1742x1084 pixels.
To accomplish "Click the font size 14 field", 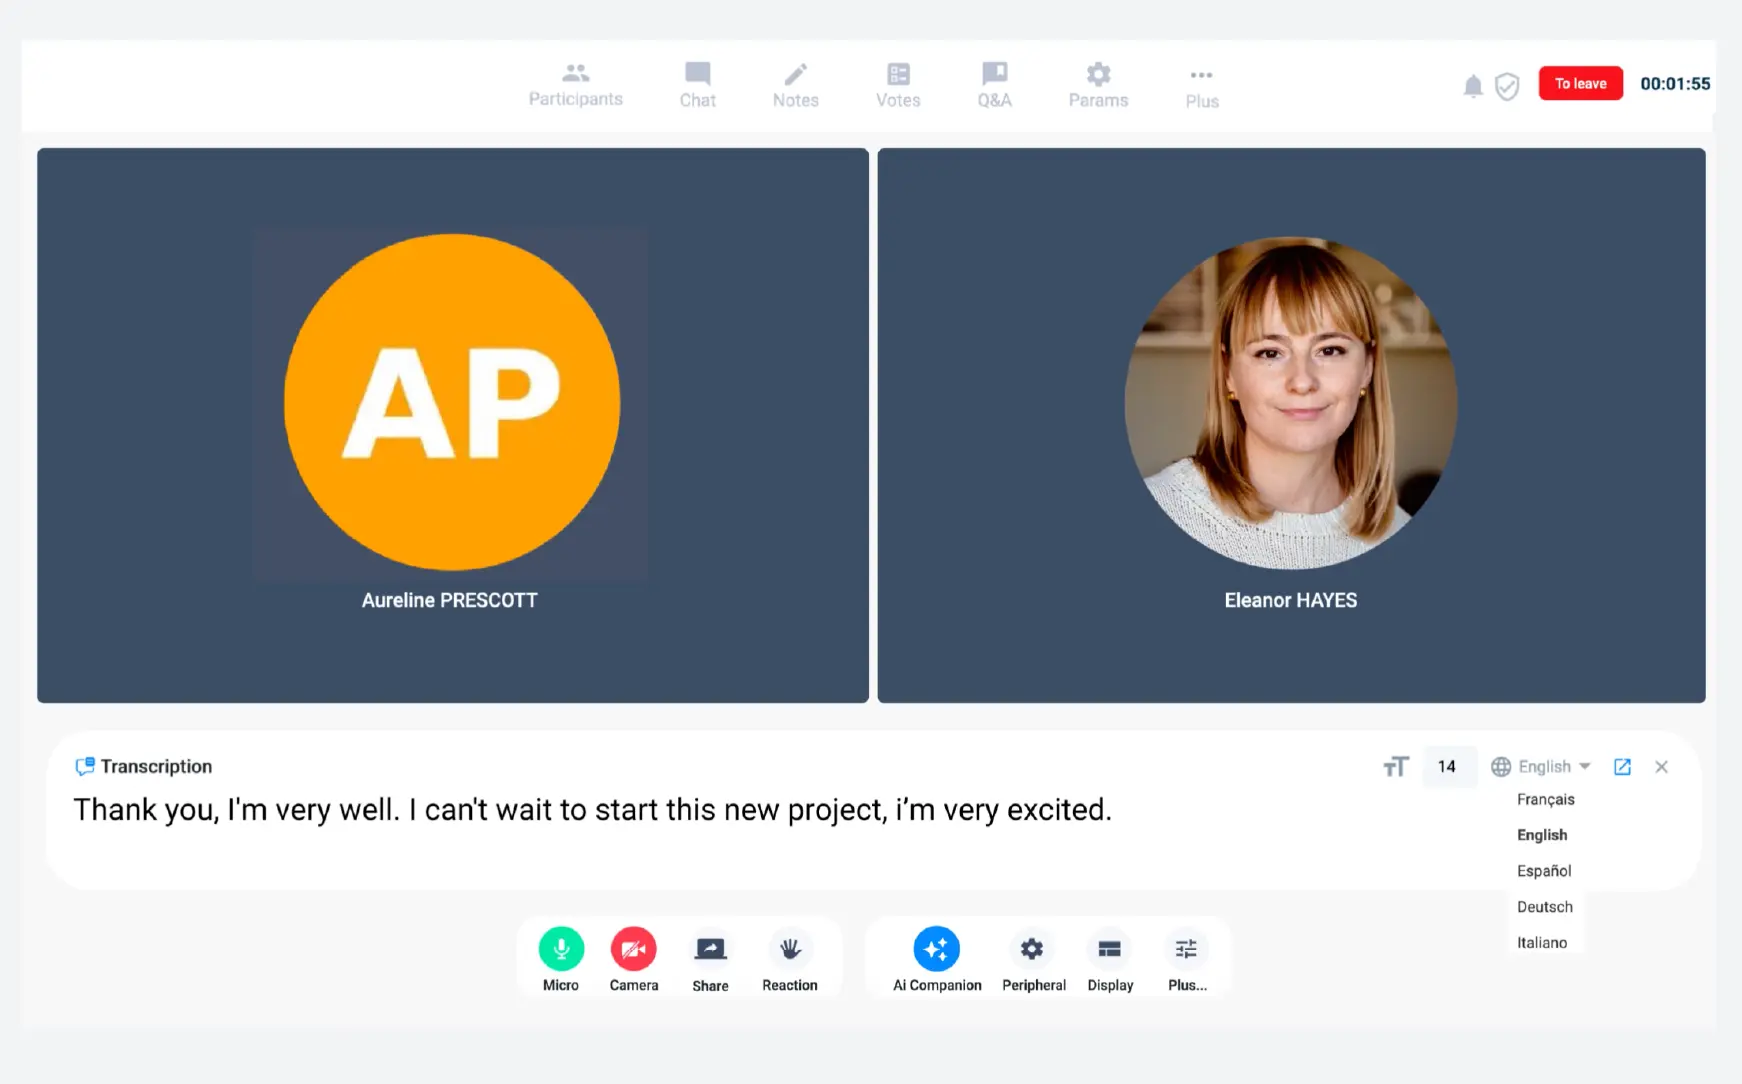I will [x=1447, y=767].
